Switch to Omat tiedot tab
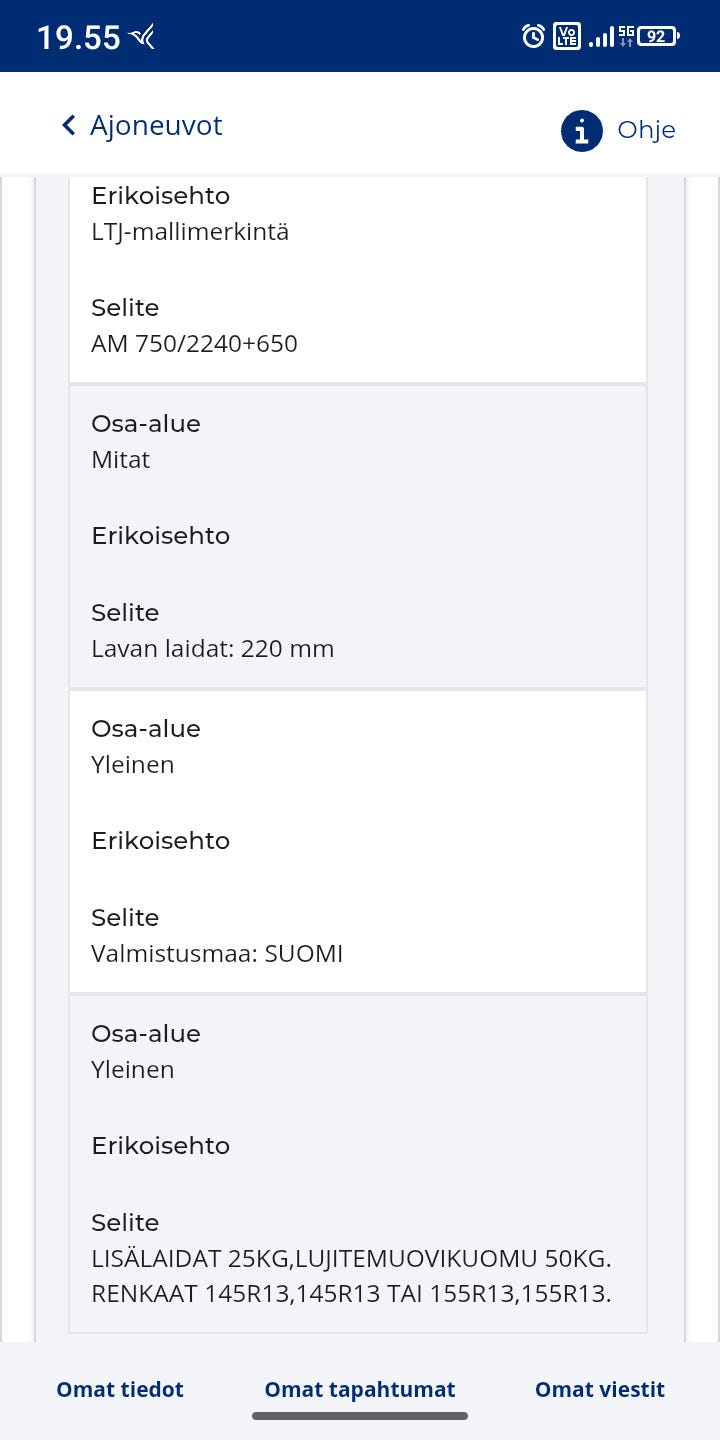 [120, 1389]
